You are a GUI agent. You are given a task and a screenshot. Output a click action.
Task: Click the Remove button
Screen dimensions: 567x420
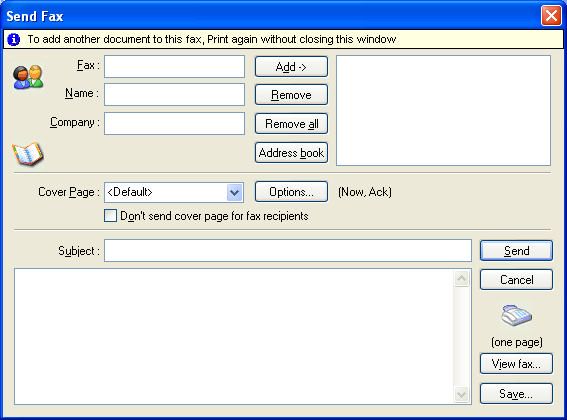point(291,95)
